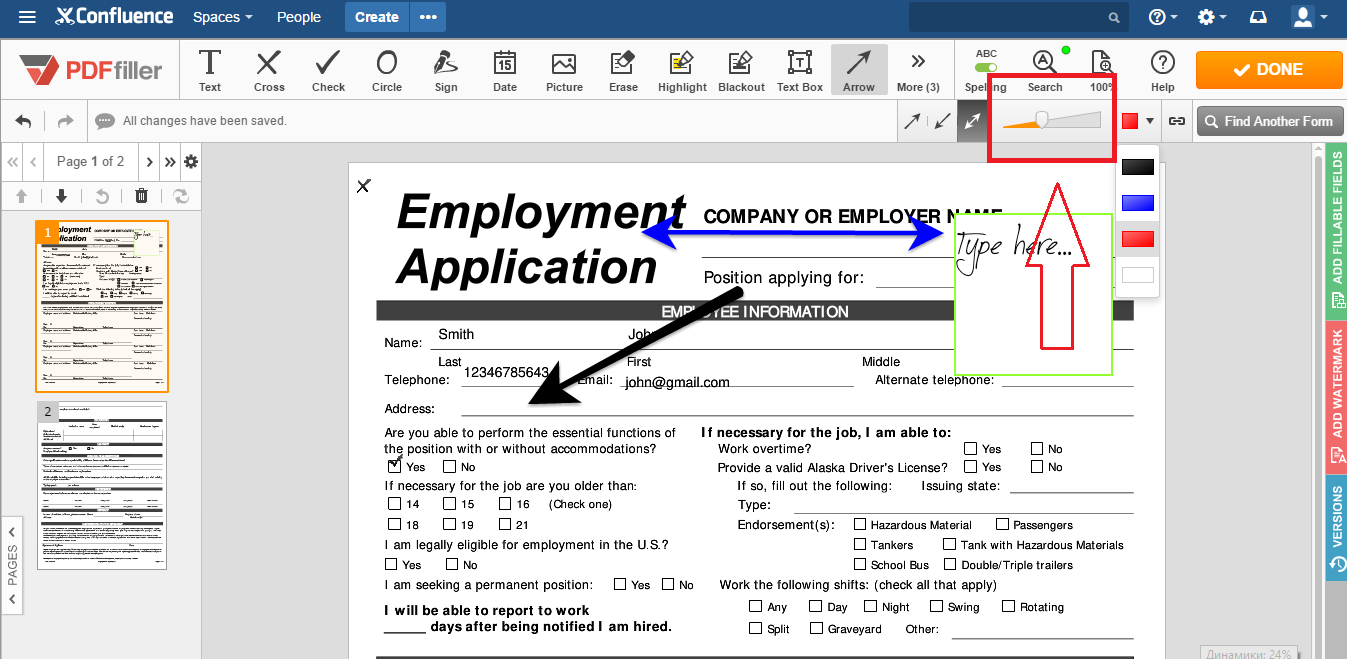Redo the last change
Viewport: 1347px width, 659px height.
coord(65,121)
